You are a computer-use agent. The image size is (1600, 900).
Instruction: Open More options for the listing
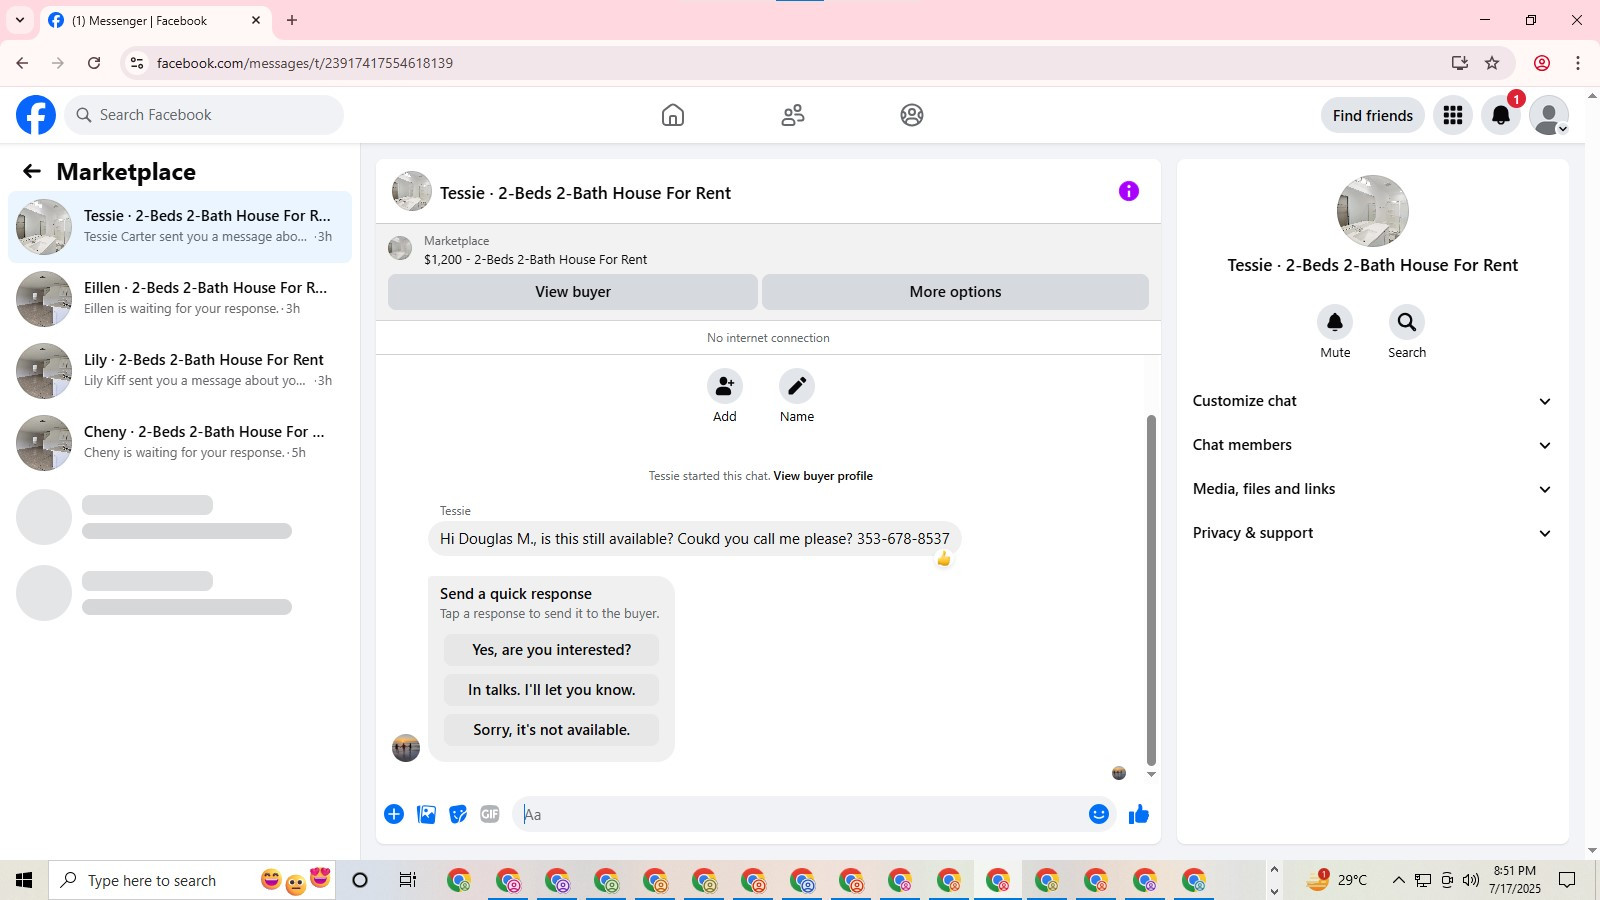(955, 292)
